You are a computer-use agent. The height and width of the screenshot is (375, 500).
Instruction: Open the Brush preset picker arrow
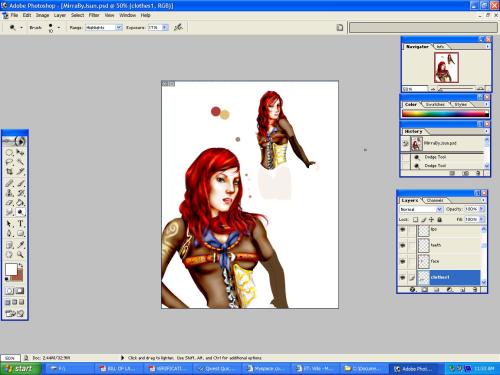pyautogui.click(x=59, y=28)
